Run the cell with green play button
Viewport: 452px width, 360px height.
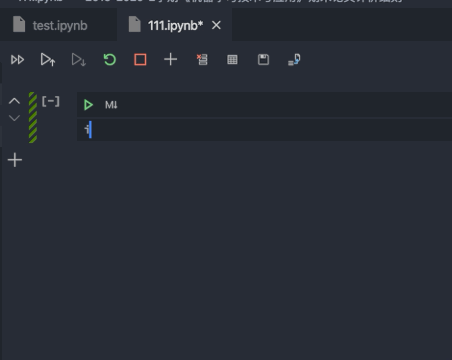click(88, 105)
